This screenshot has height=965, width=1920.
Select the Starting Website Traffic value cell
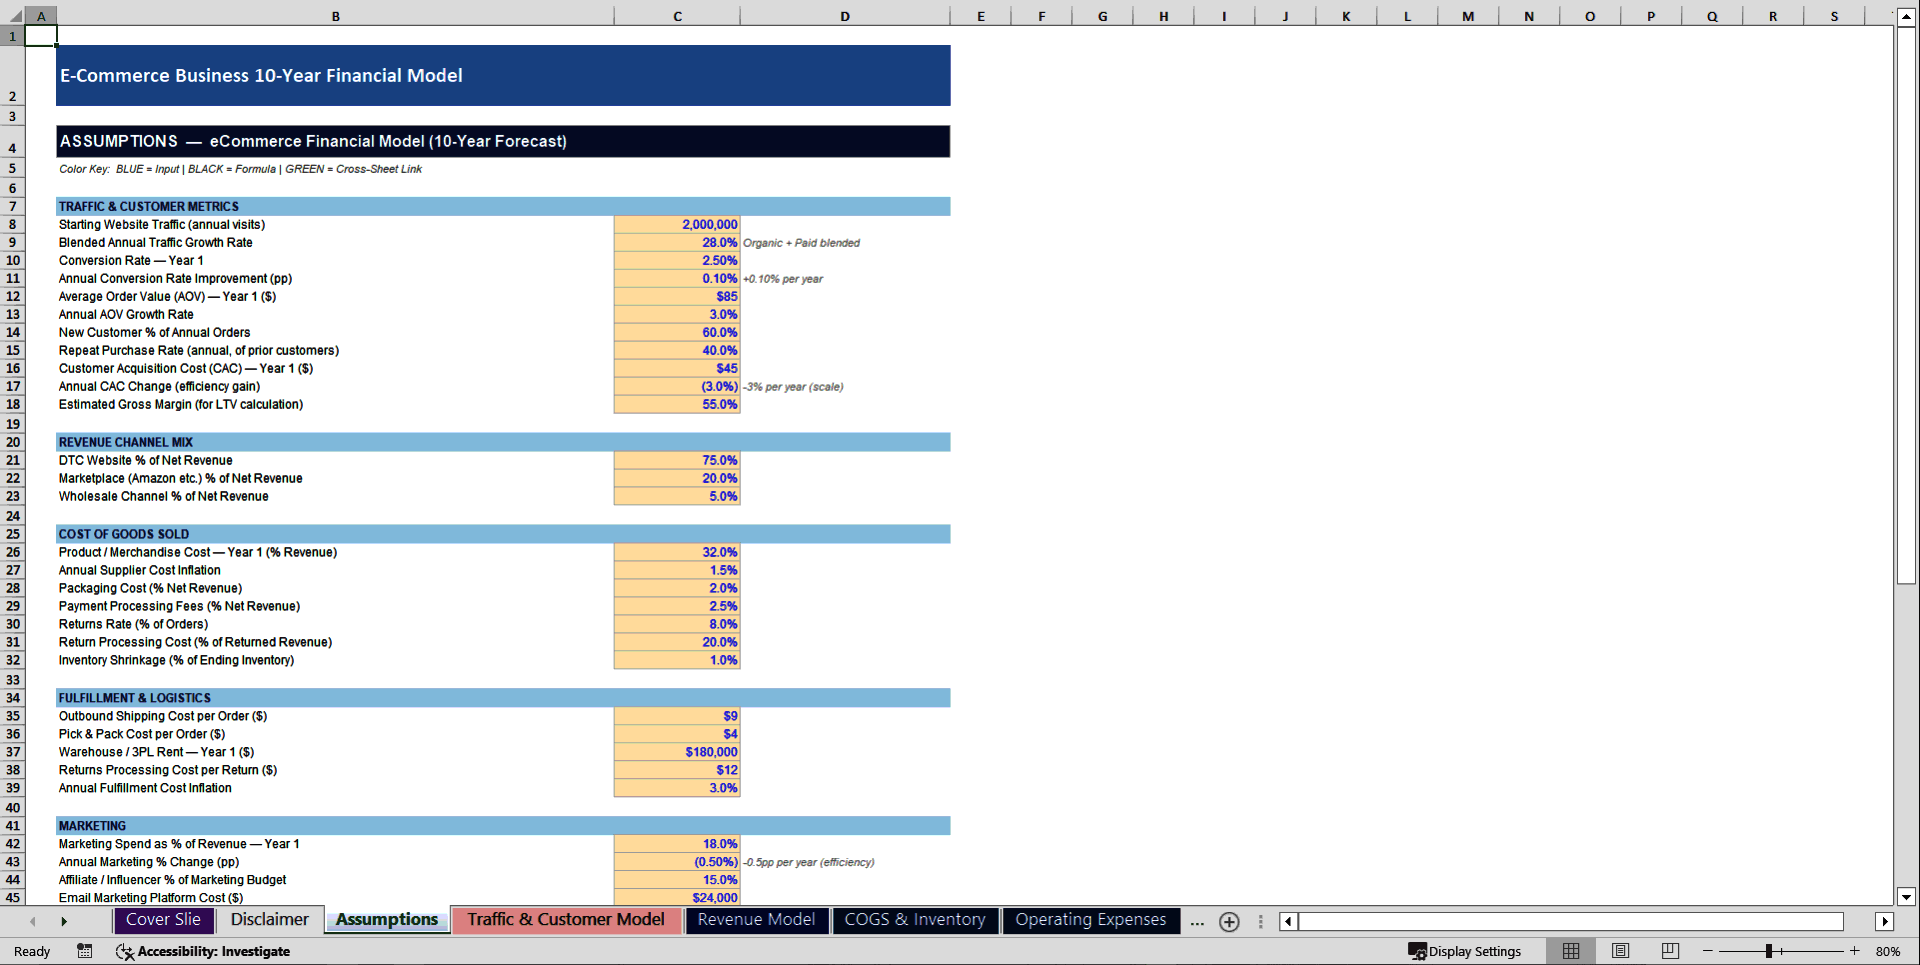(x=676, y=224)
